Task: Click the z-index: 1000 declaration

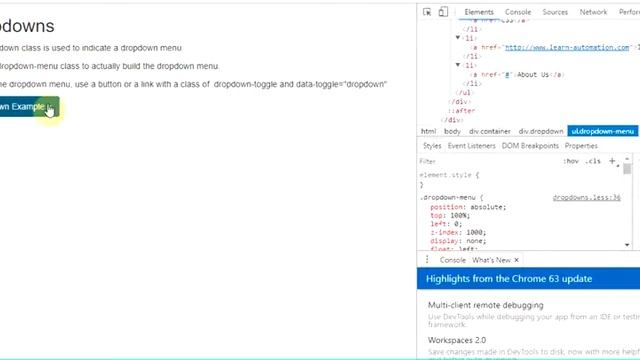Action: pyautogui.click(x=458, y=232)
